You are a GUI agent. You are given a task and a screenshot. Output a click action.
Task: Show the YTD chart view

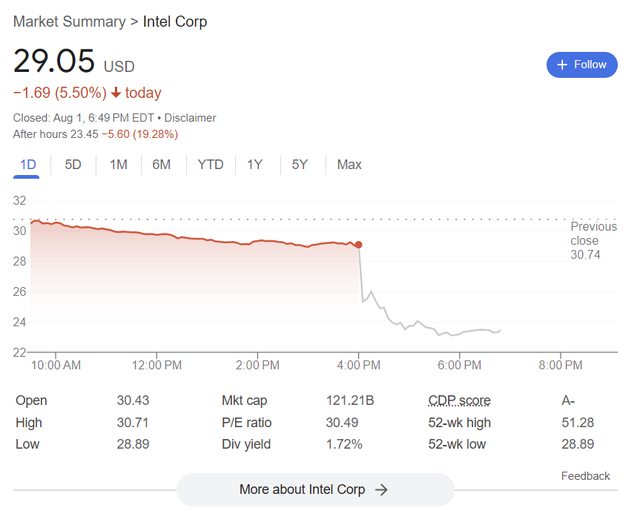(210, 164)
